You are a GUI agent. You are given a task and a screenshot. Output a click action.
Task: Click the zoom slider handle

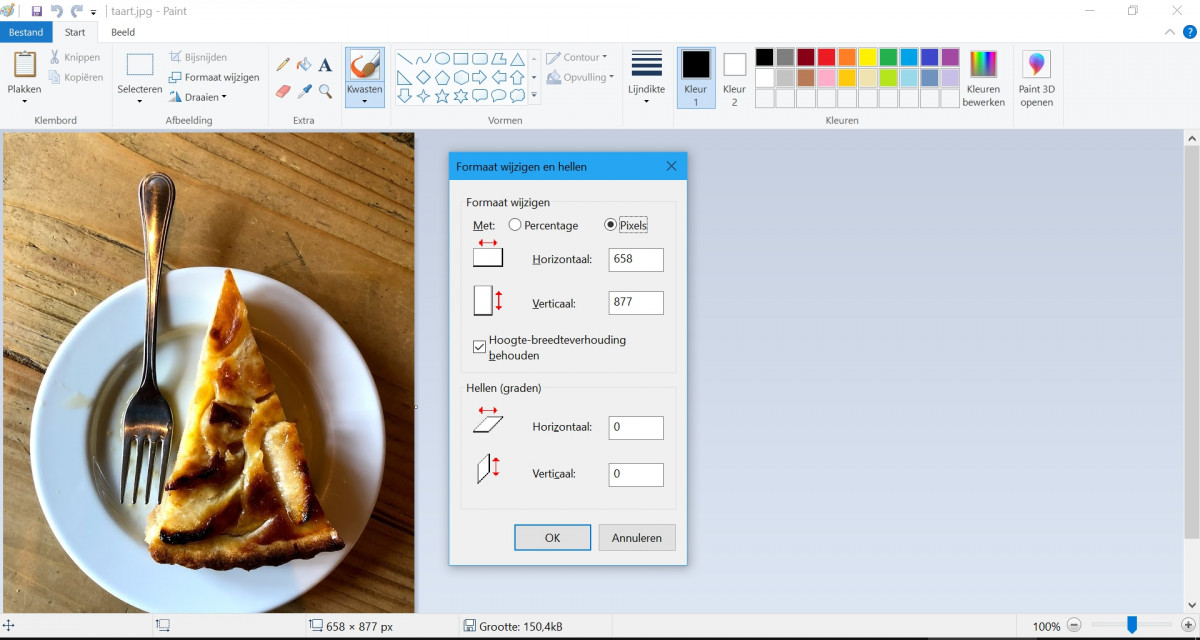[1132, 625]
